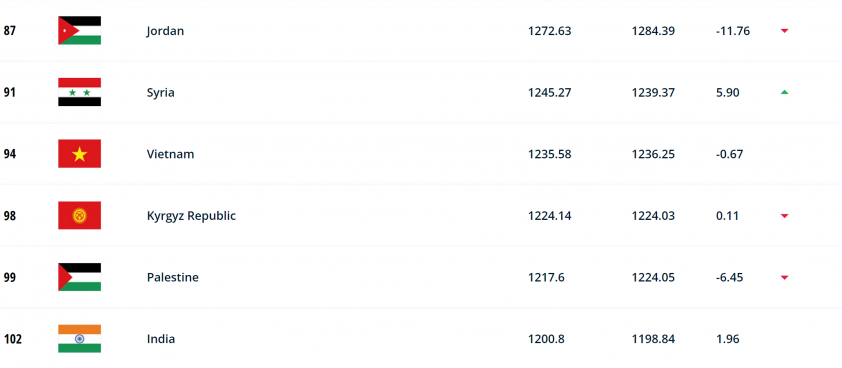This screenshot has height=368, width=842.
Task: Open the Jordan team link
Action: 165,31
